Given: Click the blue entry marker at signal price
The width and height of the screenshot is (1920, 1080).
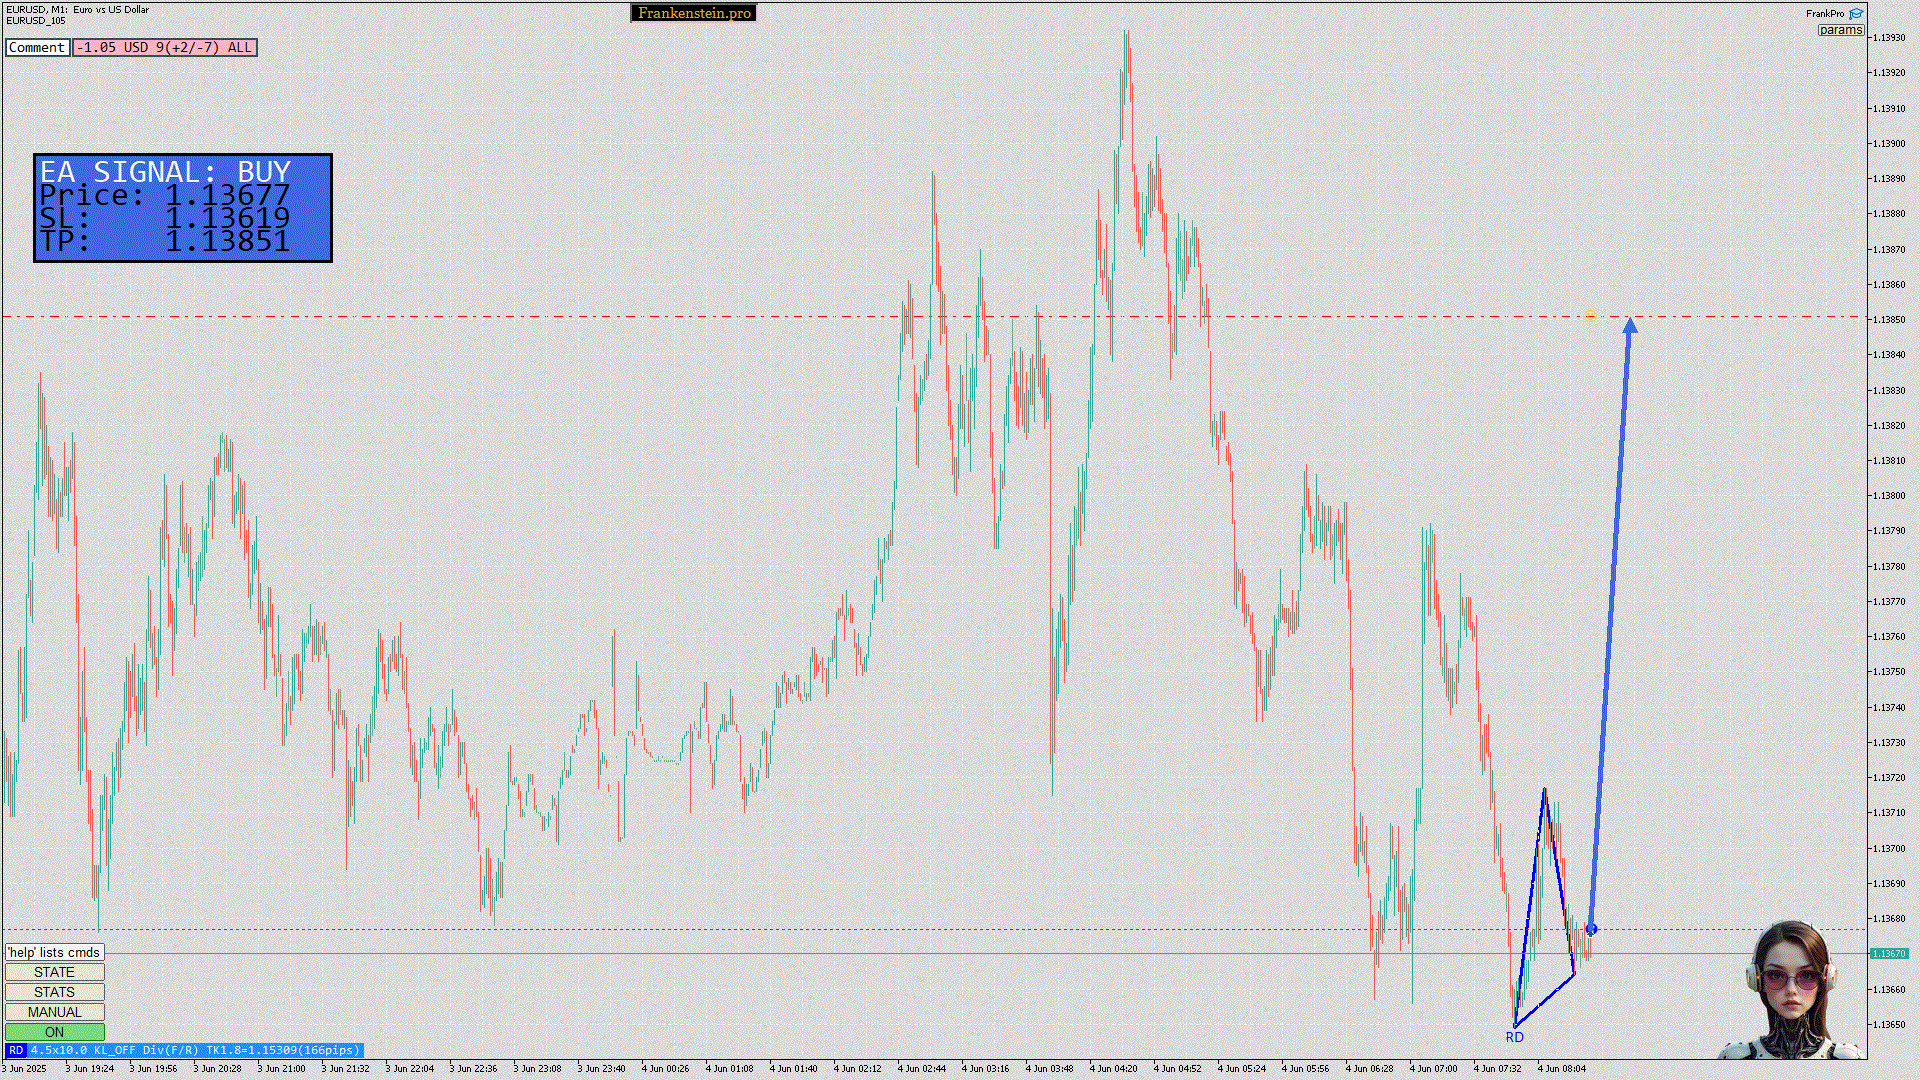Looking at the screenshot, I should click(x=1591, y=929).
